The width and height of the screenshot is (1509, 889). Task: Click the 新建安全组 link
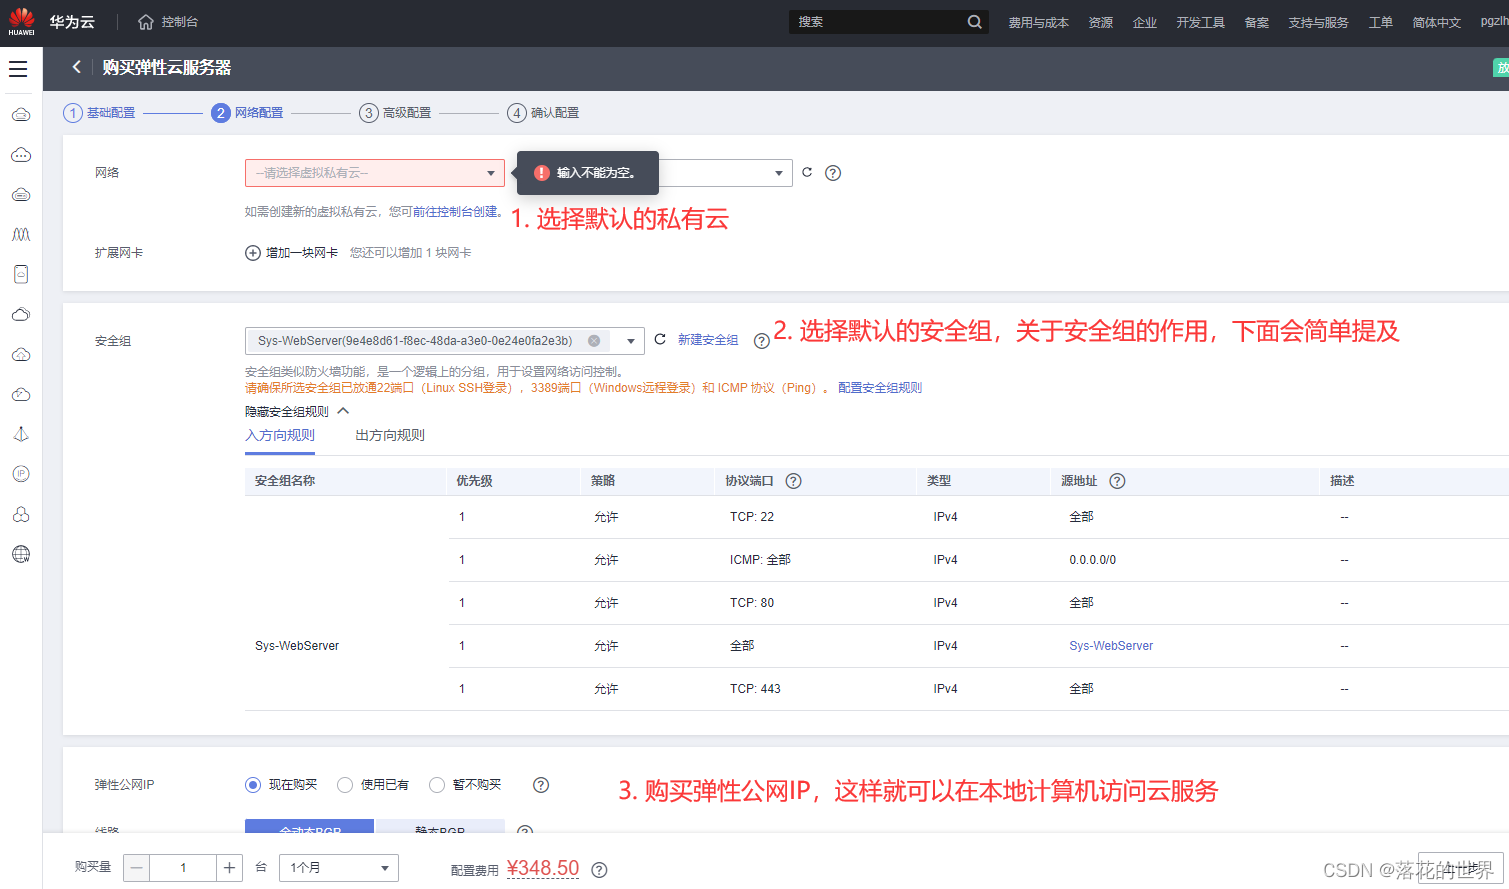(708, 340)
